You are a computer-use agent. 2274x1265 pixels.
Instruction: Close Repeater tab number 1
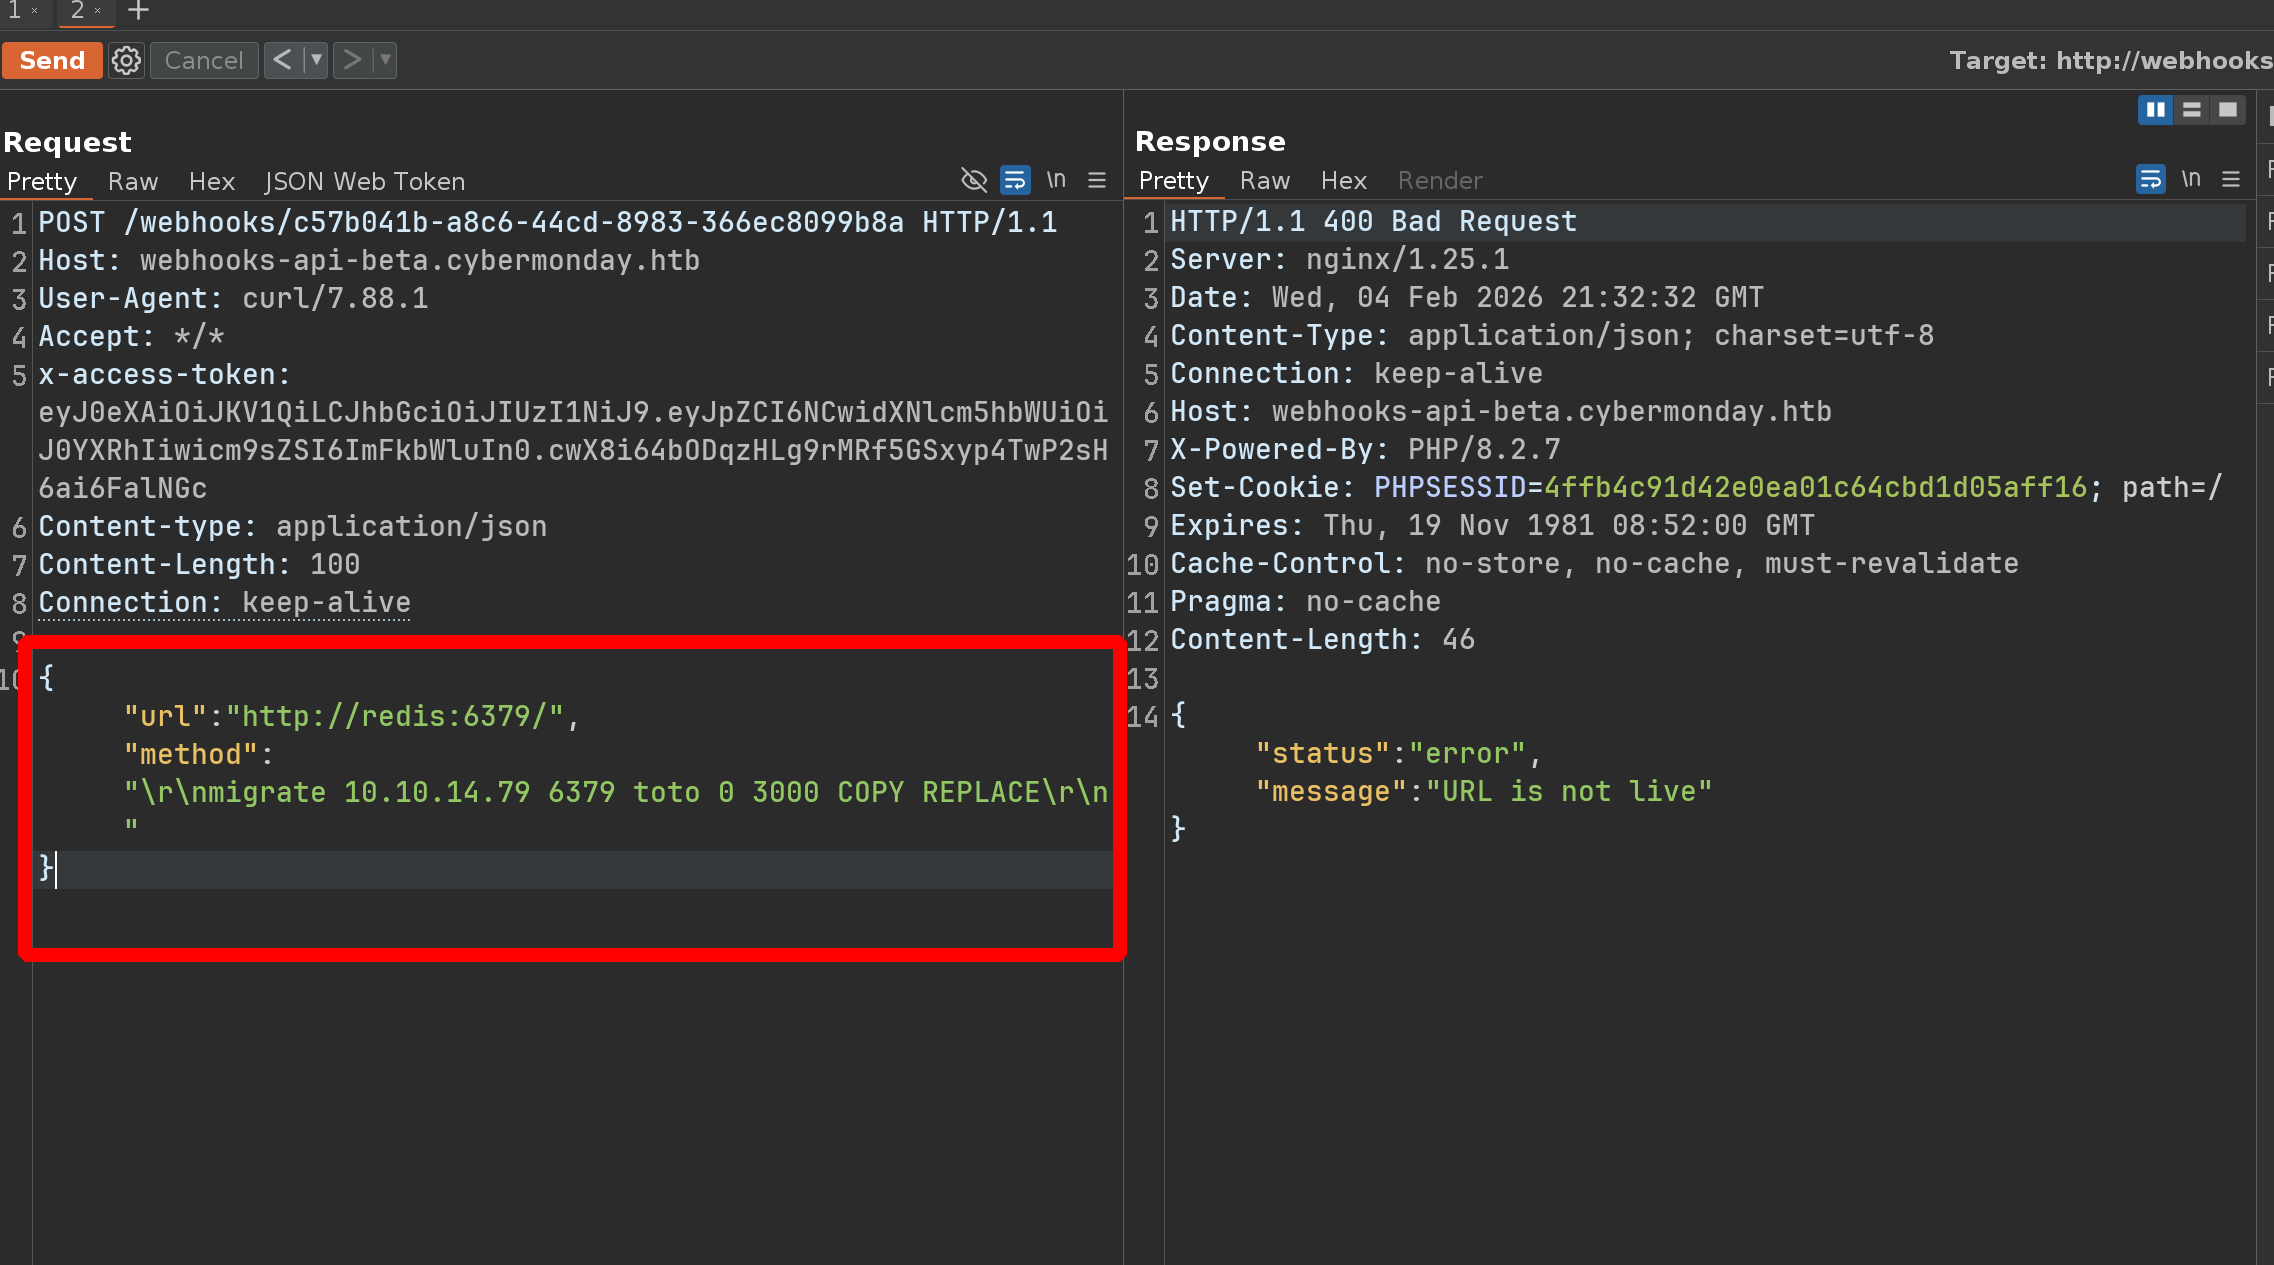(x=34, y=11)
